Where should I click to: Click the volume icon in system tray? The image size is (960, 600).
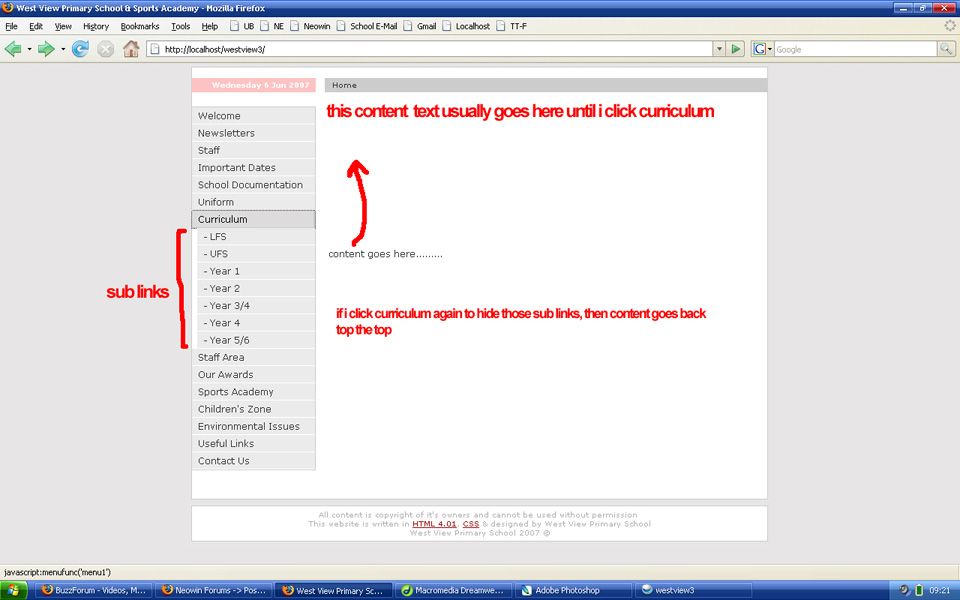pos(903,590)
